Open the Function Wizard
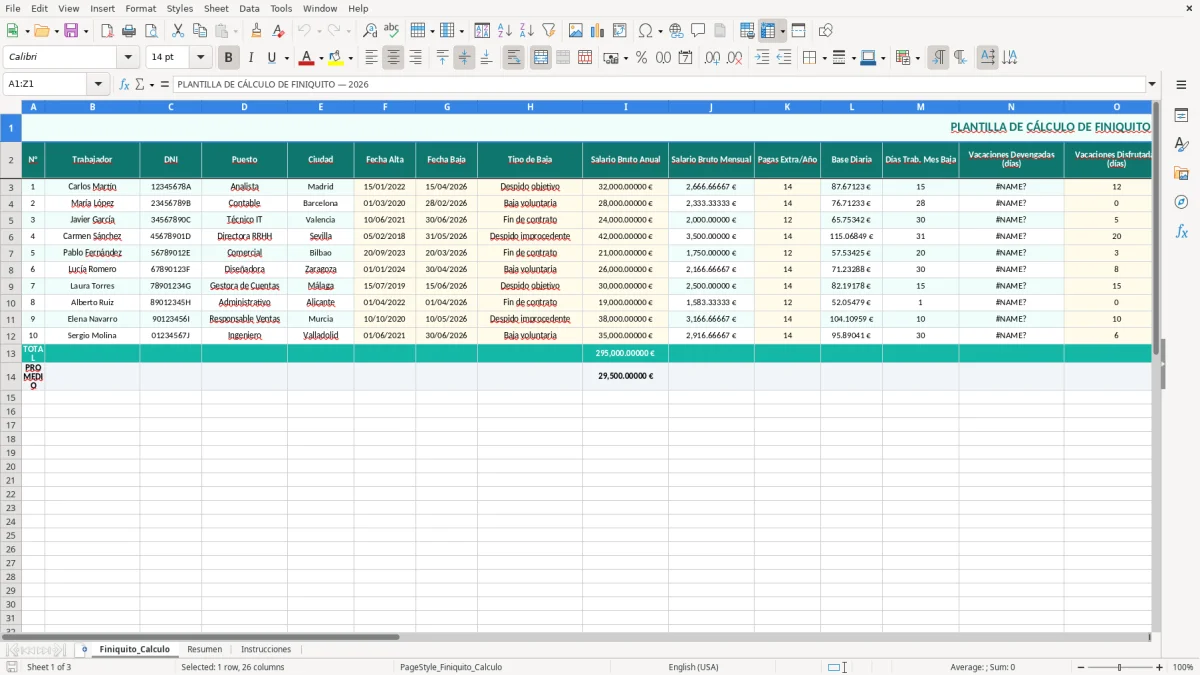Screen dimensions: 1200x675 point(125,84)
